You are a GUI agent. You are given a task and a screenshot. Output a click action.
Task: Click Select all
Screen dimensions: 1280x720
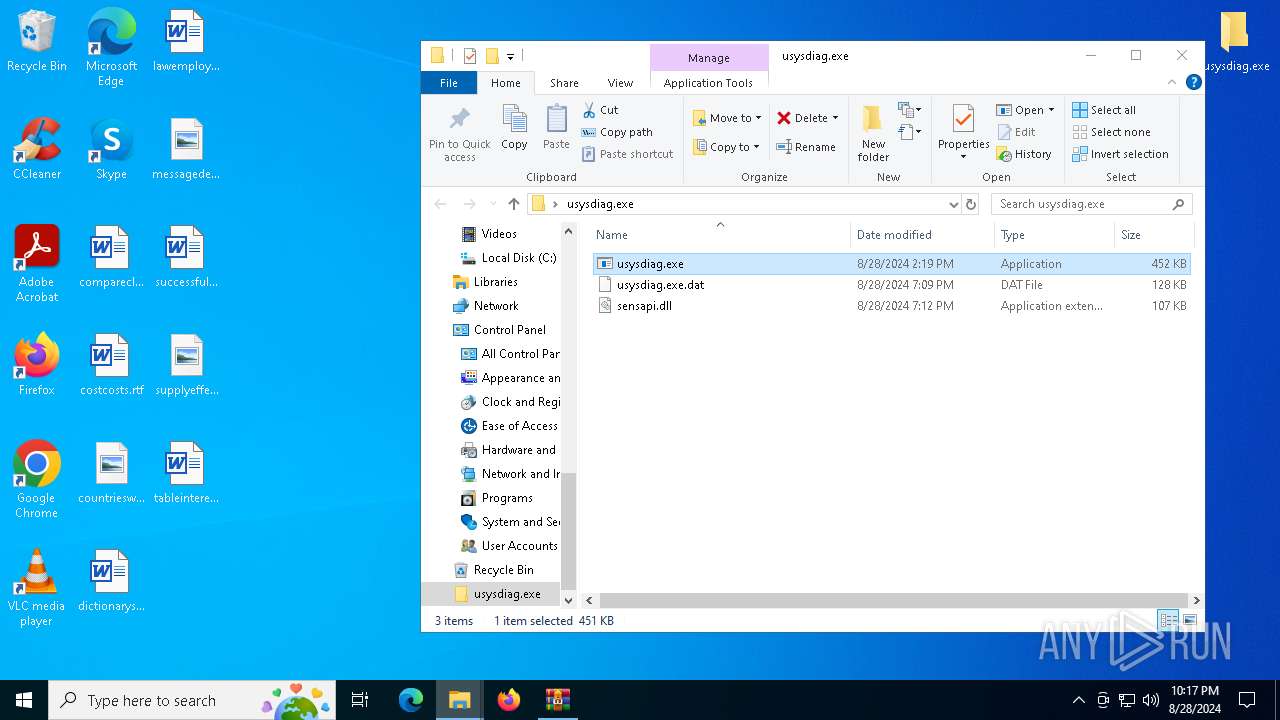coord(1104,110)
